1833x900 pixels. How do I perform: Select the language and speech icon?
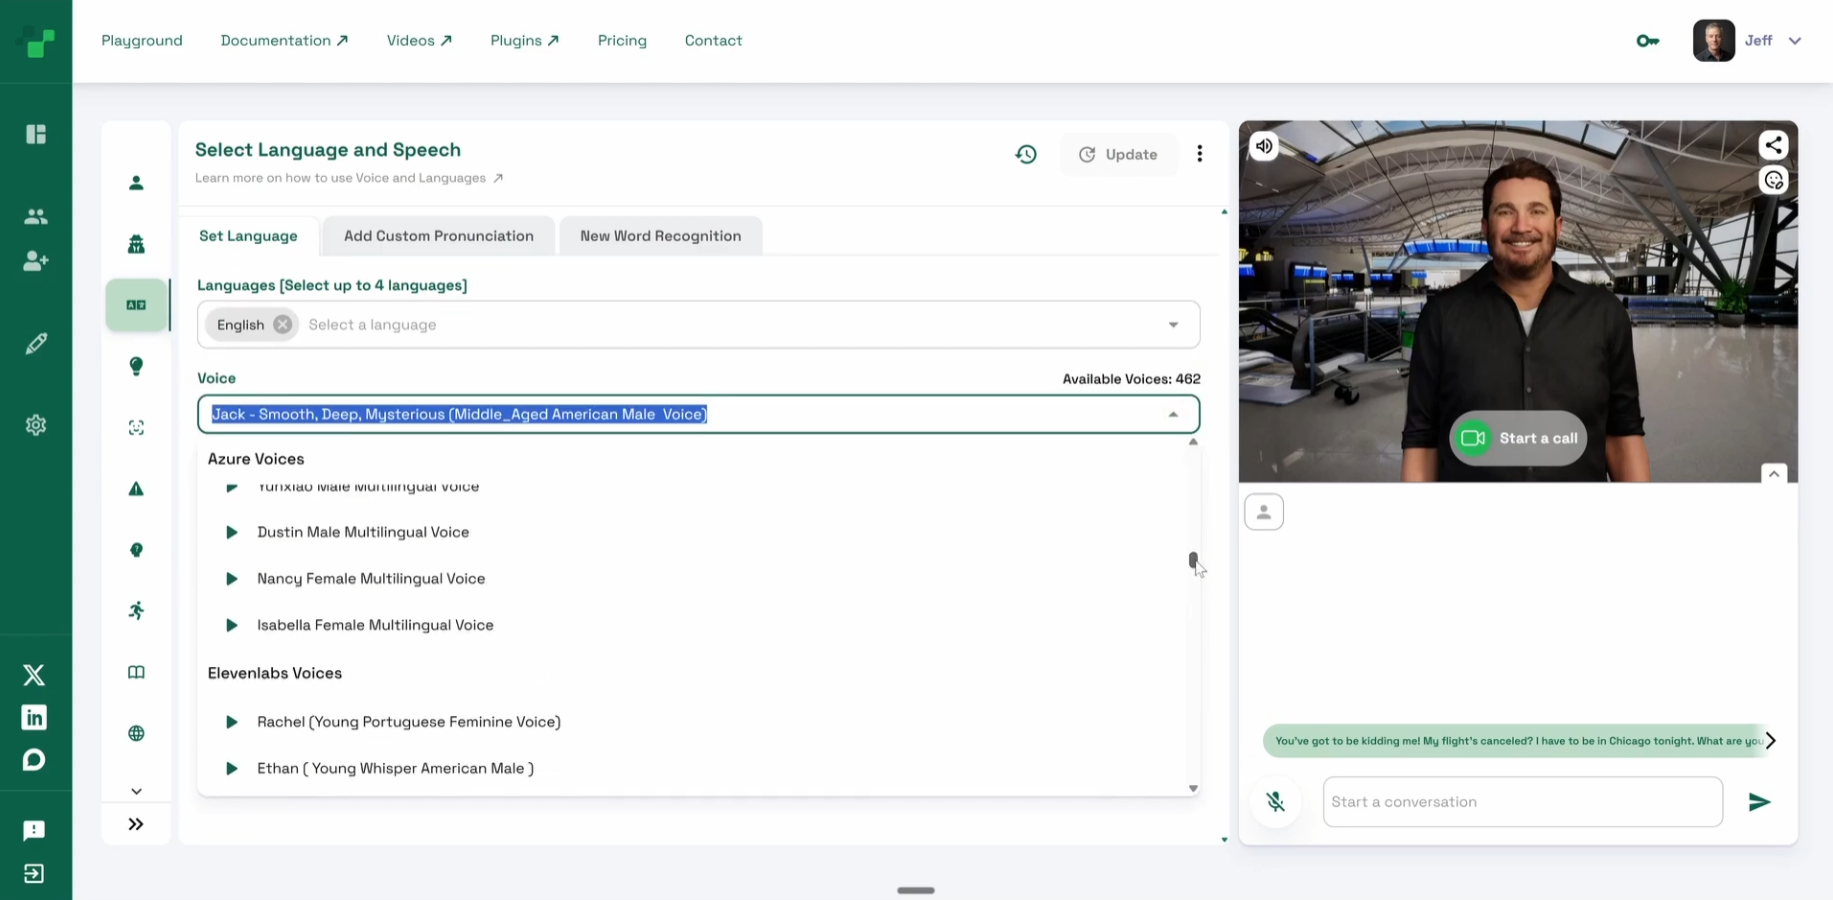(136, 305)
